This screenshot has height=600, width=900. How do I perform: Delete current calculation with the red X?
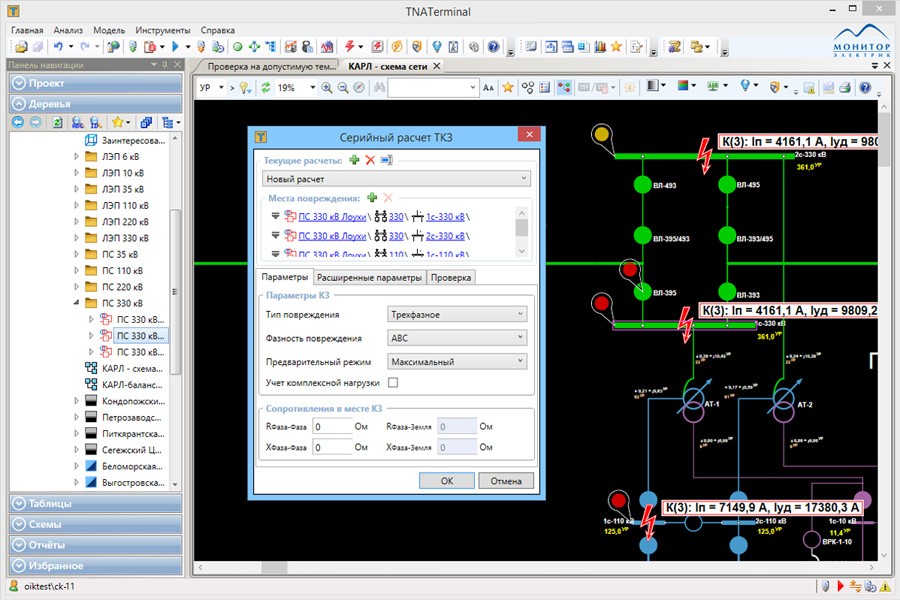(370, 160)
